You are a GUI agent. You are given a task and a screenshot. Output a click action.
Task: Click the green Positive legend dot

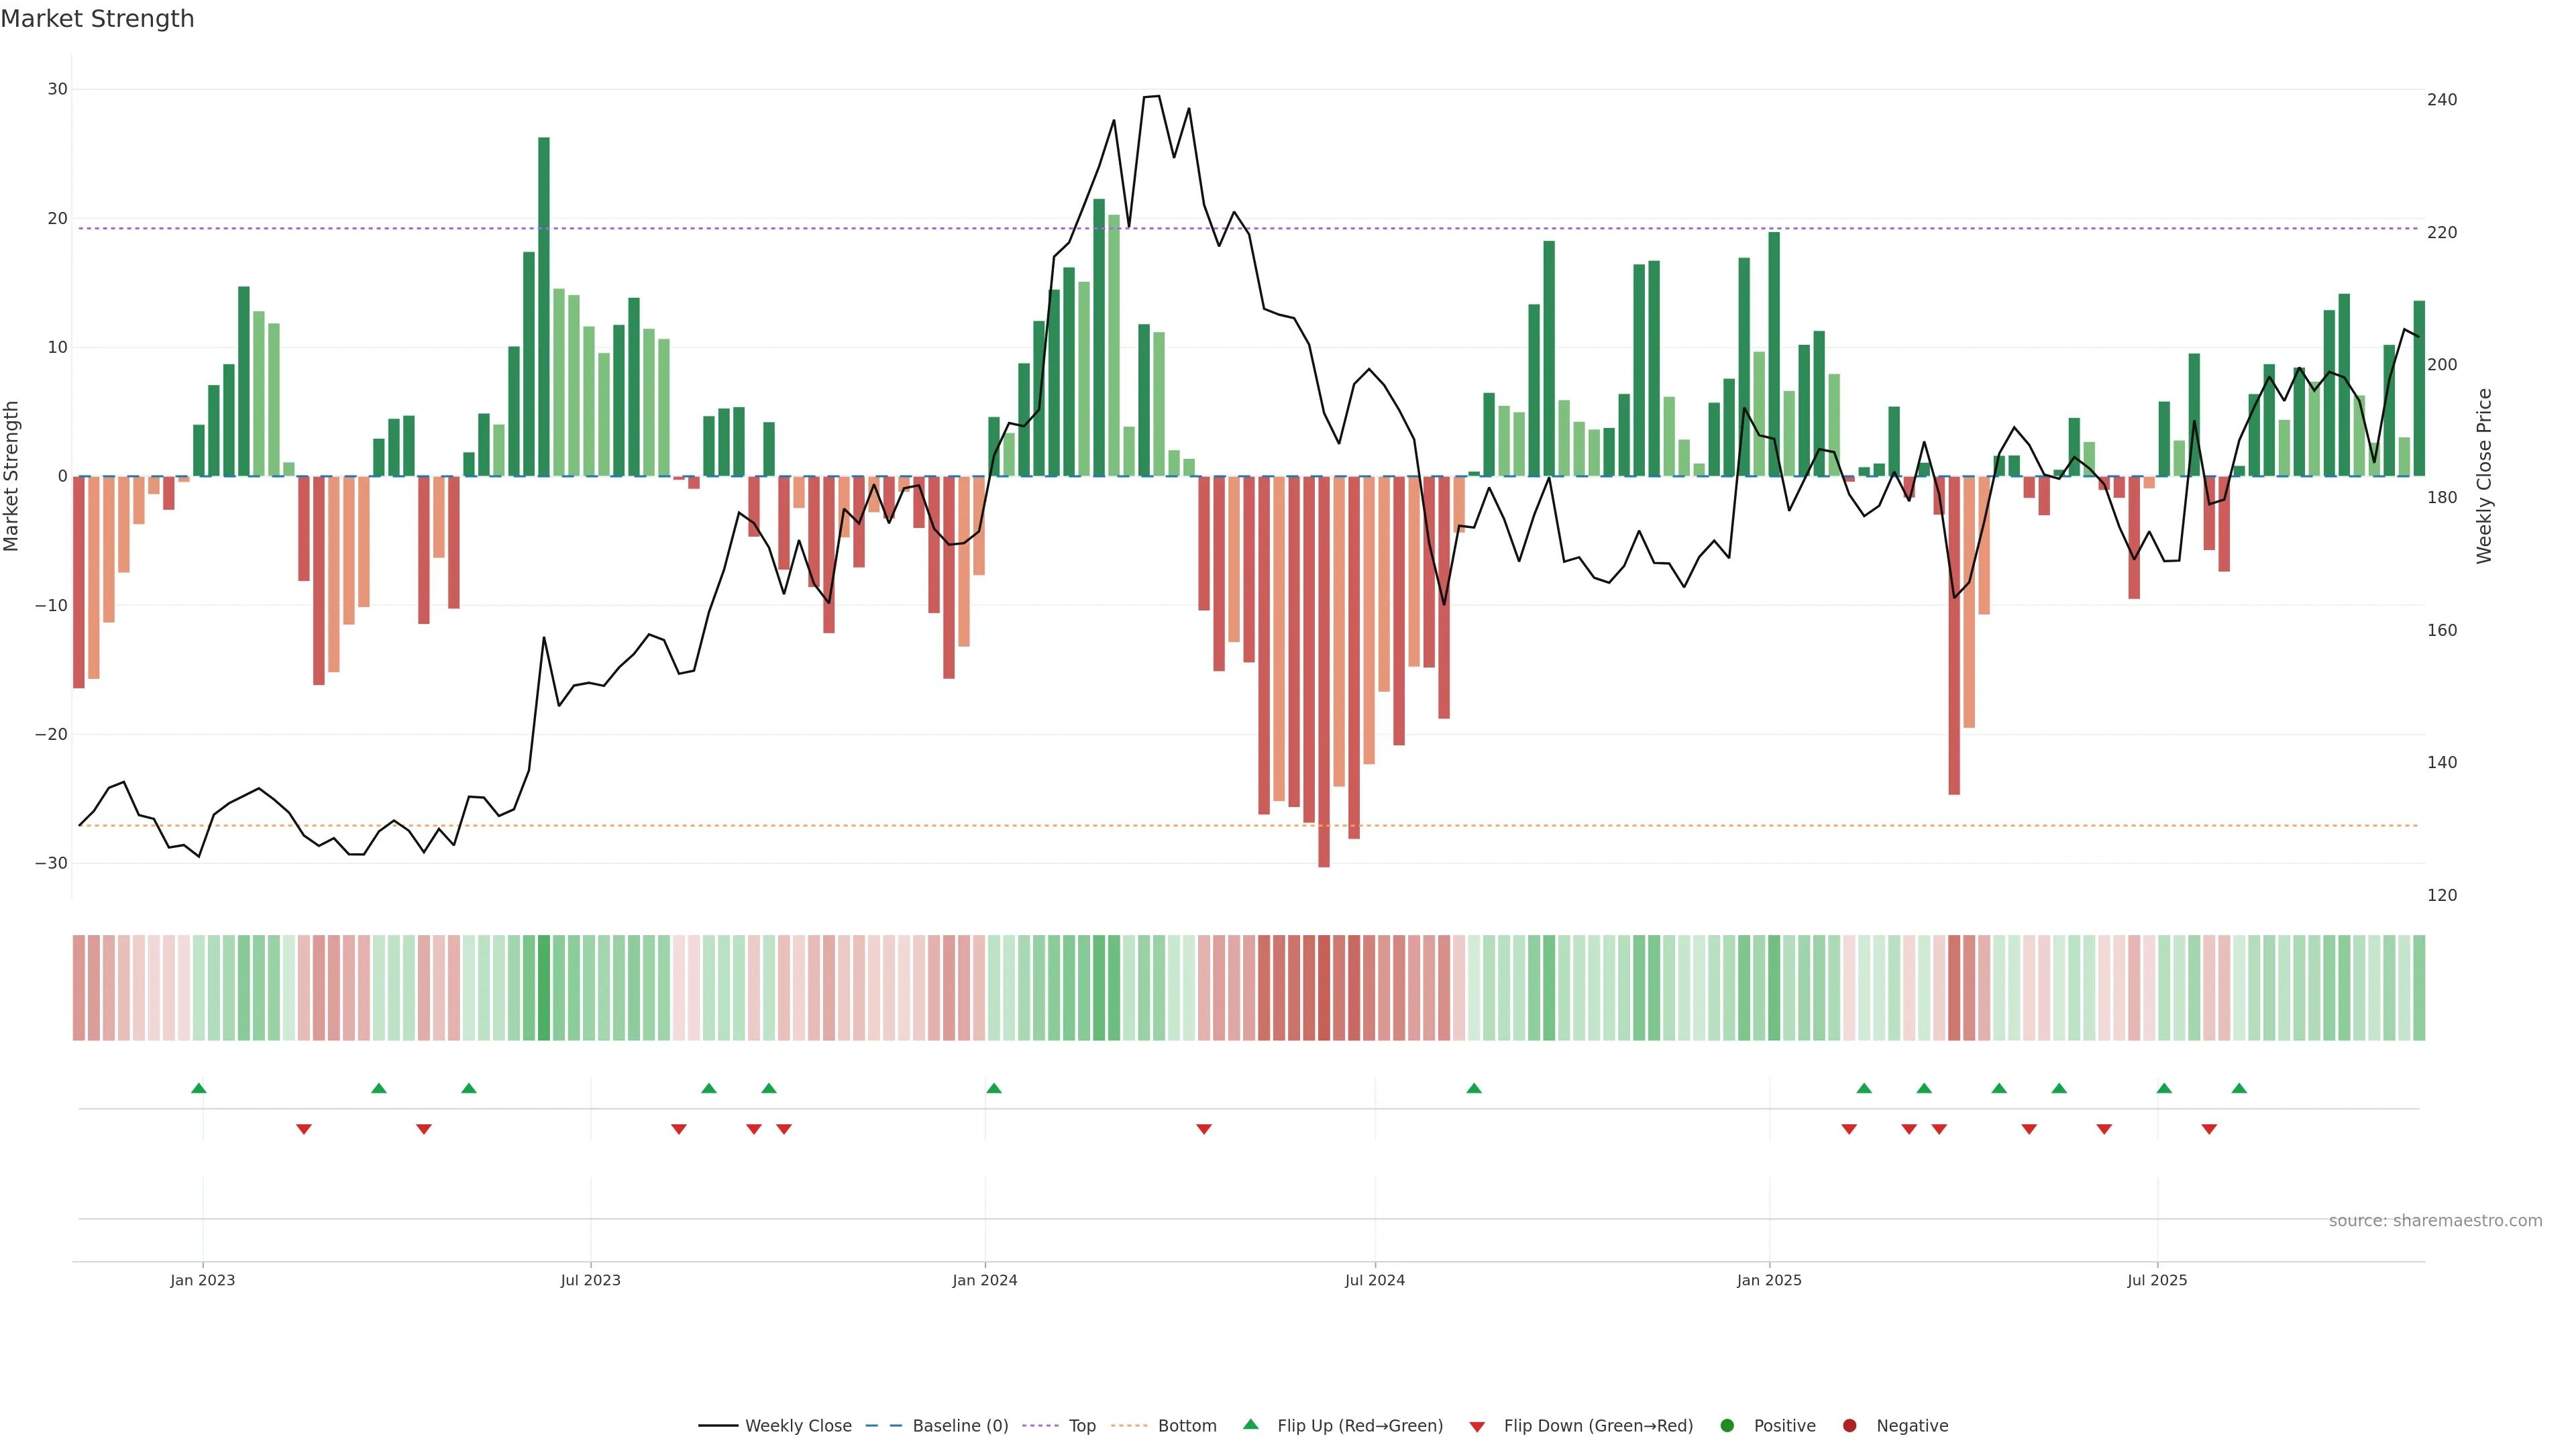point(1727,1425)
